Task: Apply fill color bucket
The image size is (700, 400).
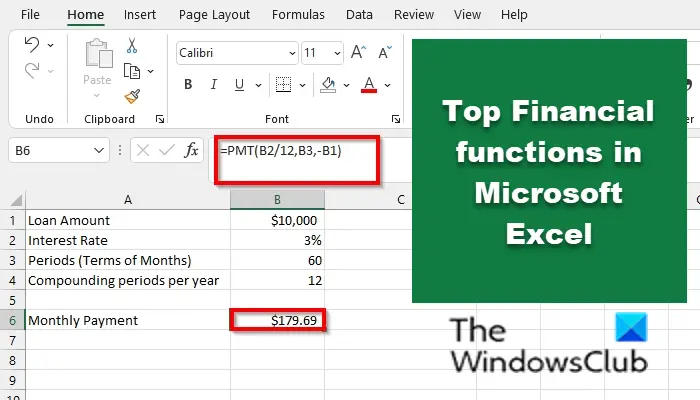Action: click(x=328, y=84)
